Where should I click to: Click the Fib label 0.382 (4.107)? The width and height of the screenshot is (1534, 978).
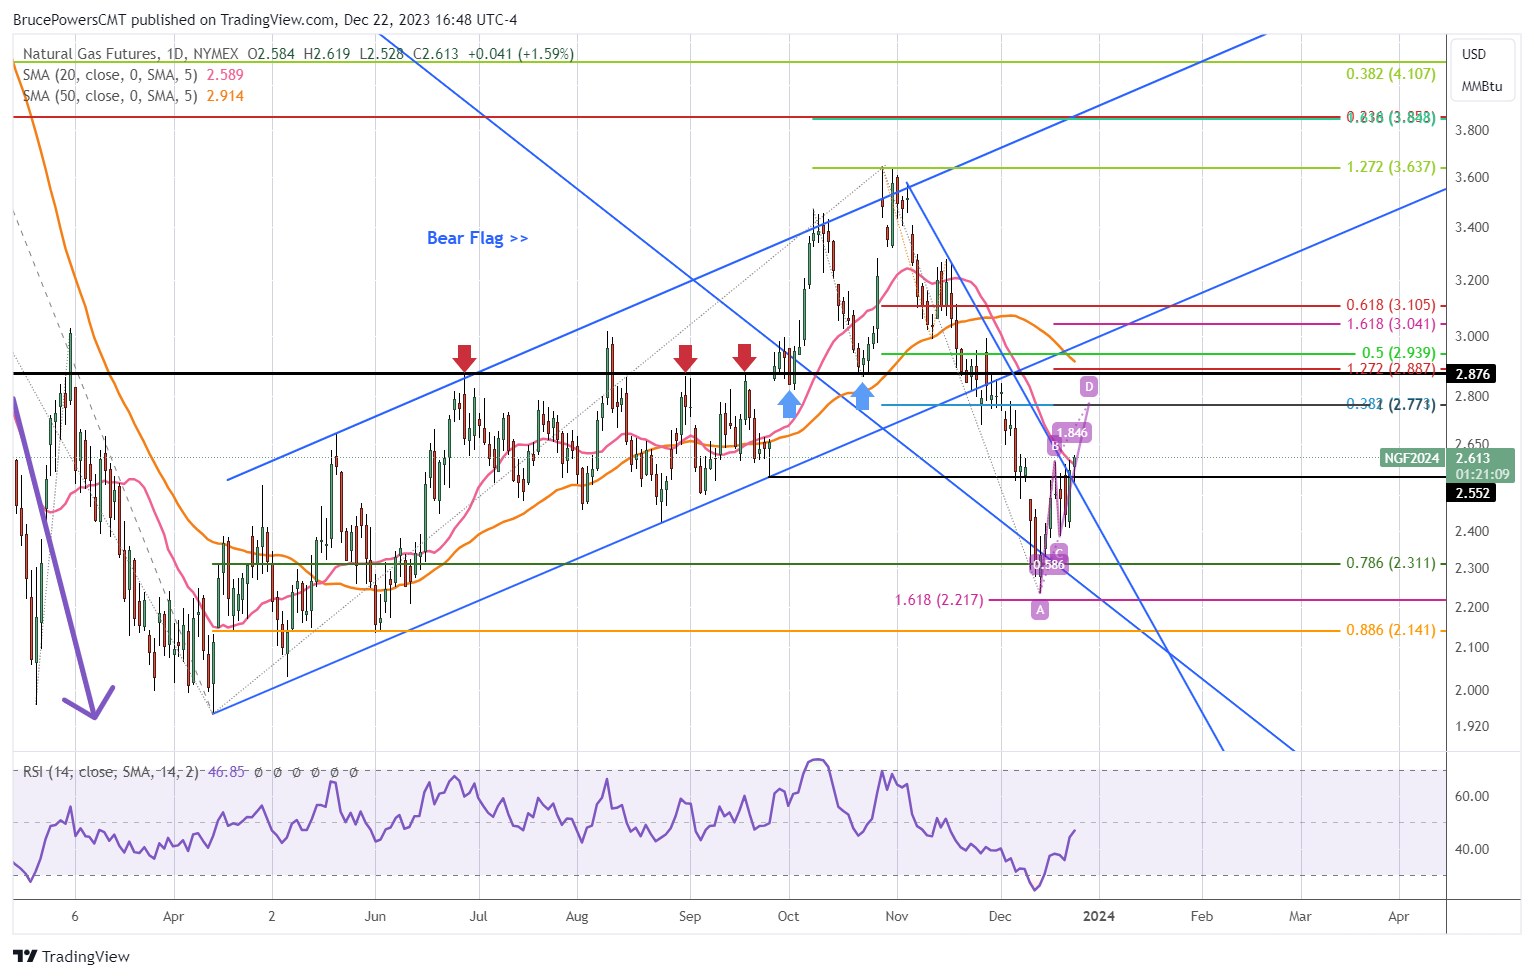tap(1391, 74)
